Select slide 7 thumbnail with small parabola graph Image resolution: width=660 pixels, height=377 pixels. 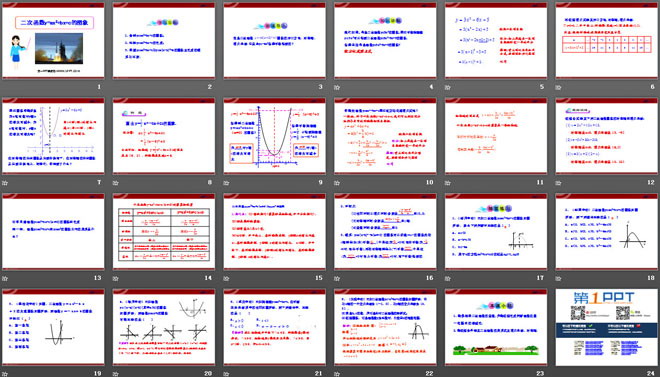(53, 136)
